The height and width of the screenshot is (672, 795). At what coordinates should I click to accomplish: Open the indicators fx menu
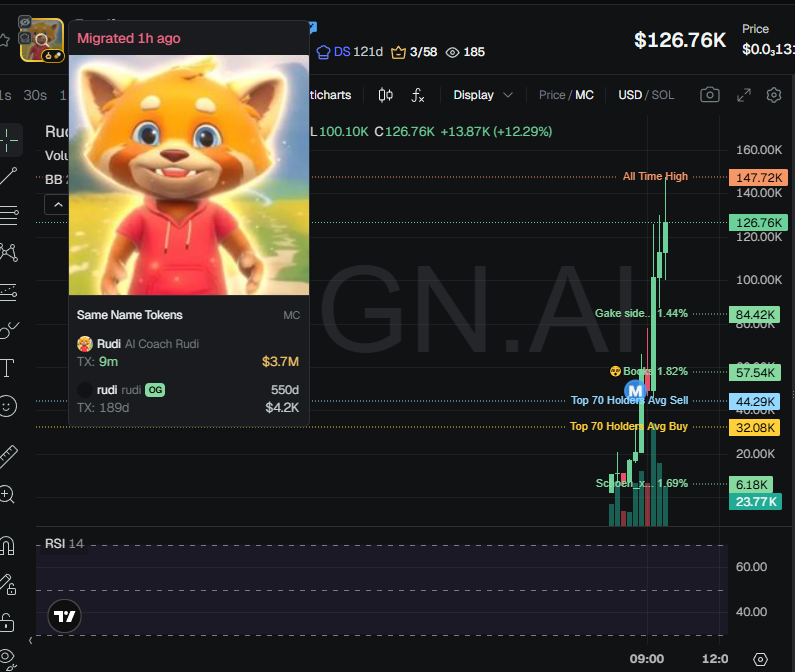coord(417,95)
